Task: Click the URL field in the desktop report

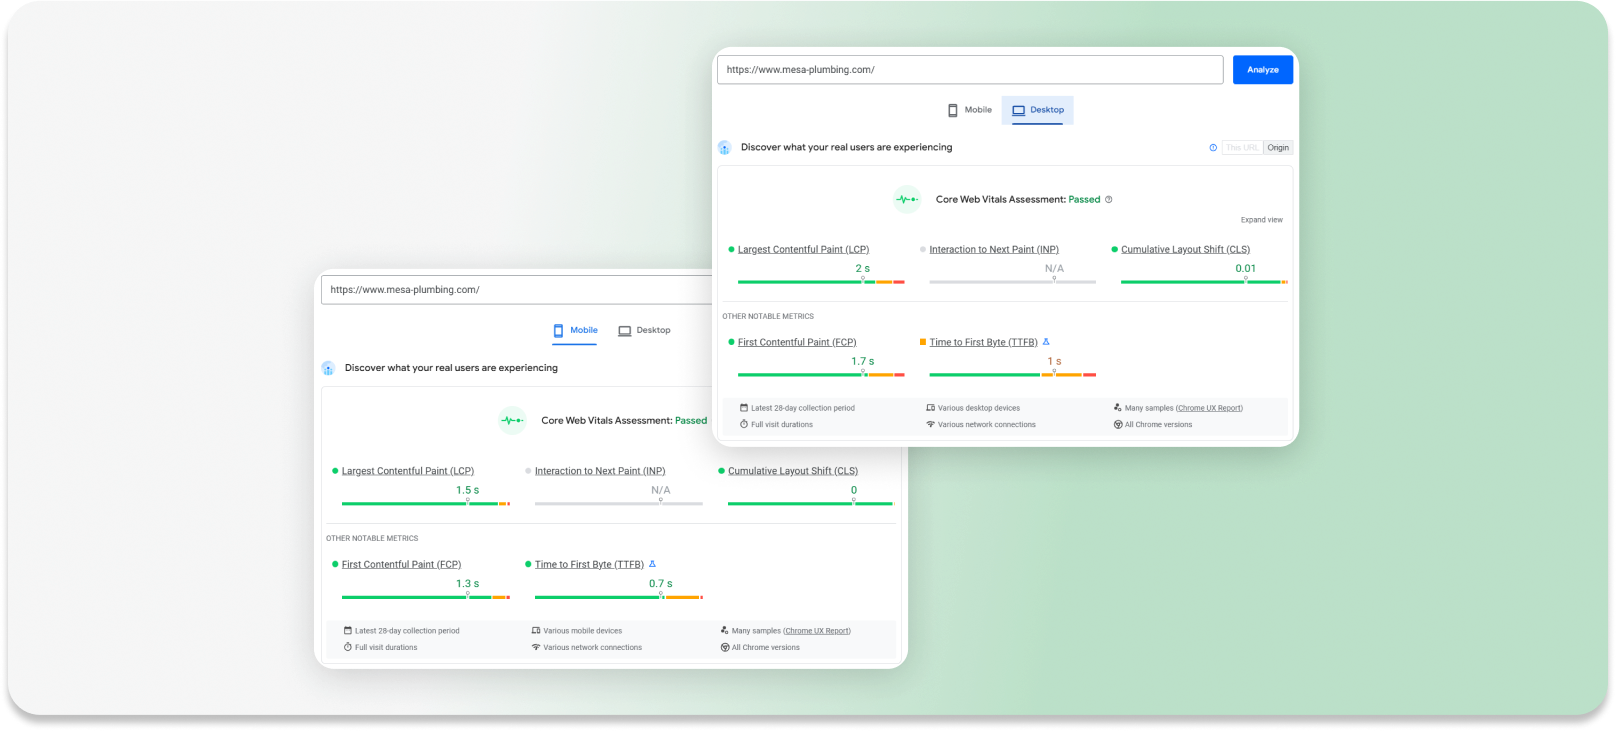Action: (969, 70)
